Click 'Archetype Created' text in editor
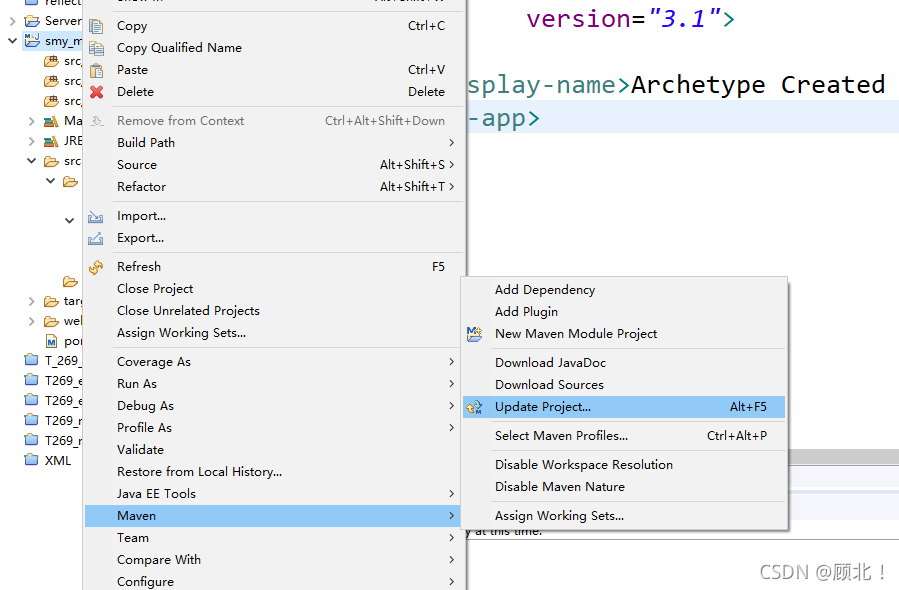Viewport: 899px width, 590px height. [x=758, y=85]
